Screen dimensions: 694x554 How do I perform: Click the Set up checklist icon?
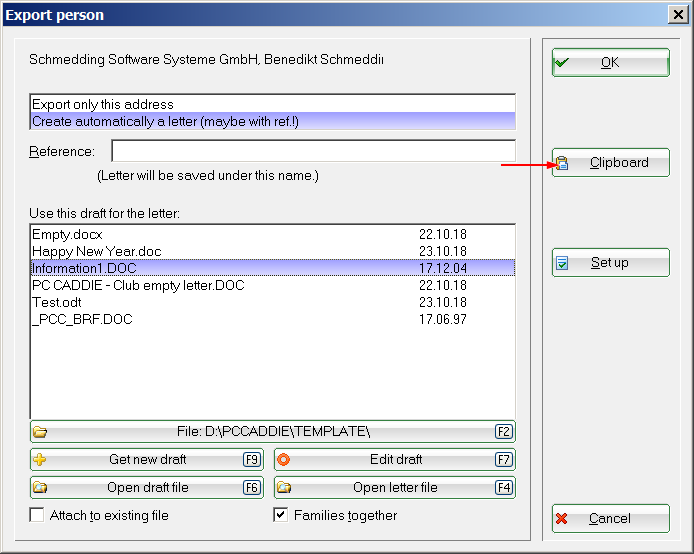coord(562,263)
